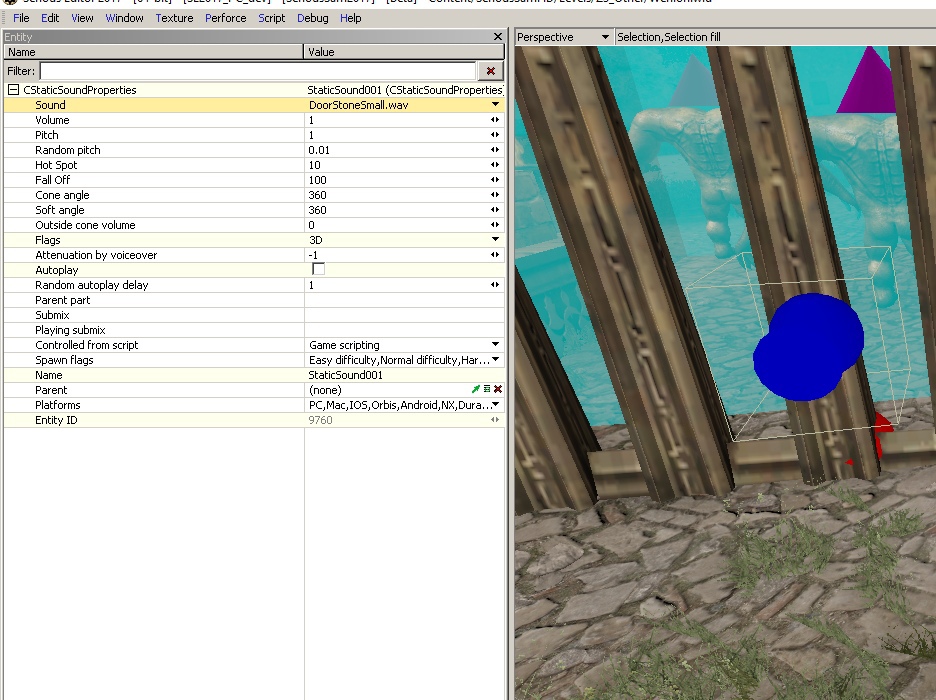Open the Perspective view dropdown
This screenshot has height=700, width=936.
click(605, 37)
